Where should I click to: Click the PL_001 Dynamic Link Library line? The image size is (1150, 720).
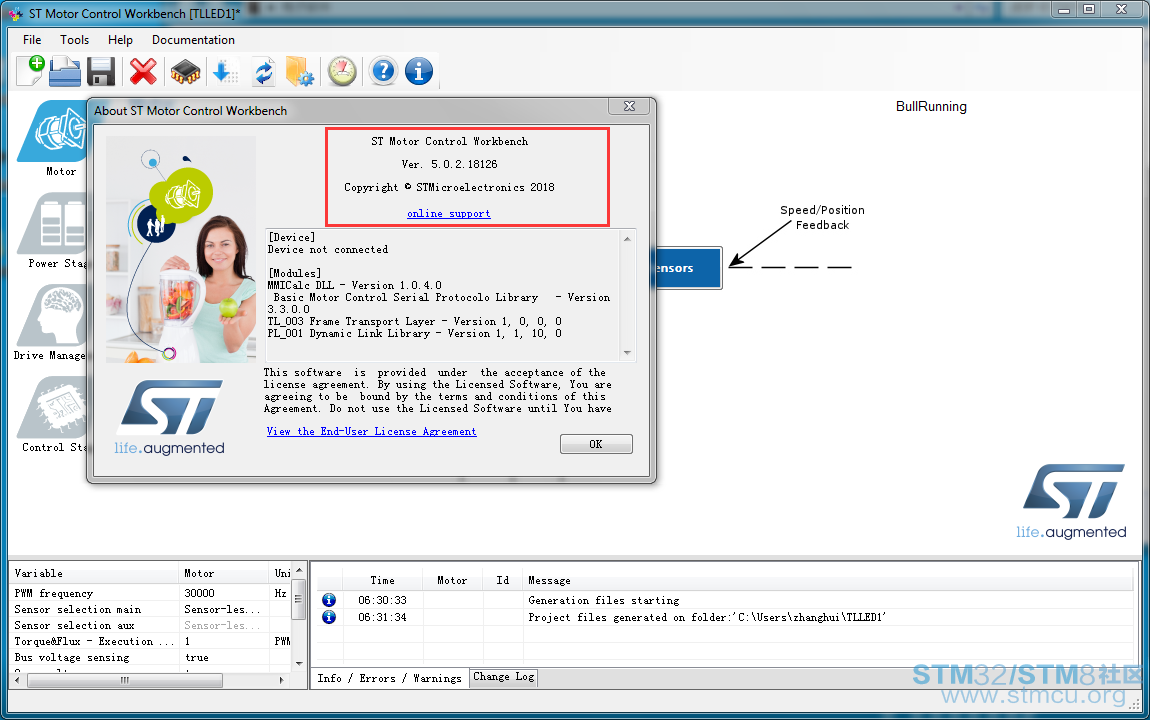414,334
